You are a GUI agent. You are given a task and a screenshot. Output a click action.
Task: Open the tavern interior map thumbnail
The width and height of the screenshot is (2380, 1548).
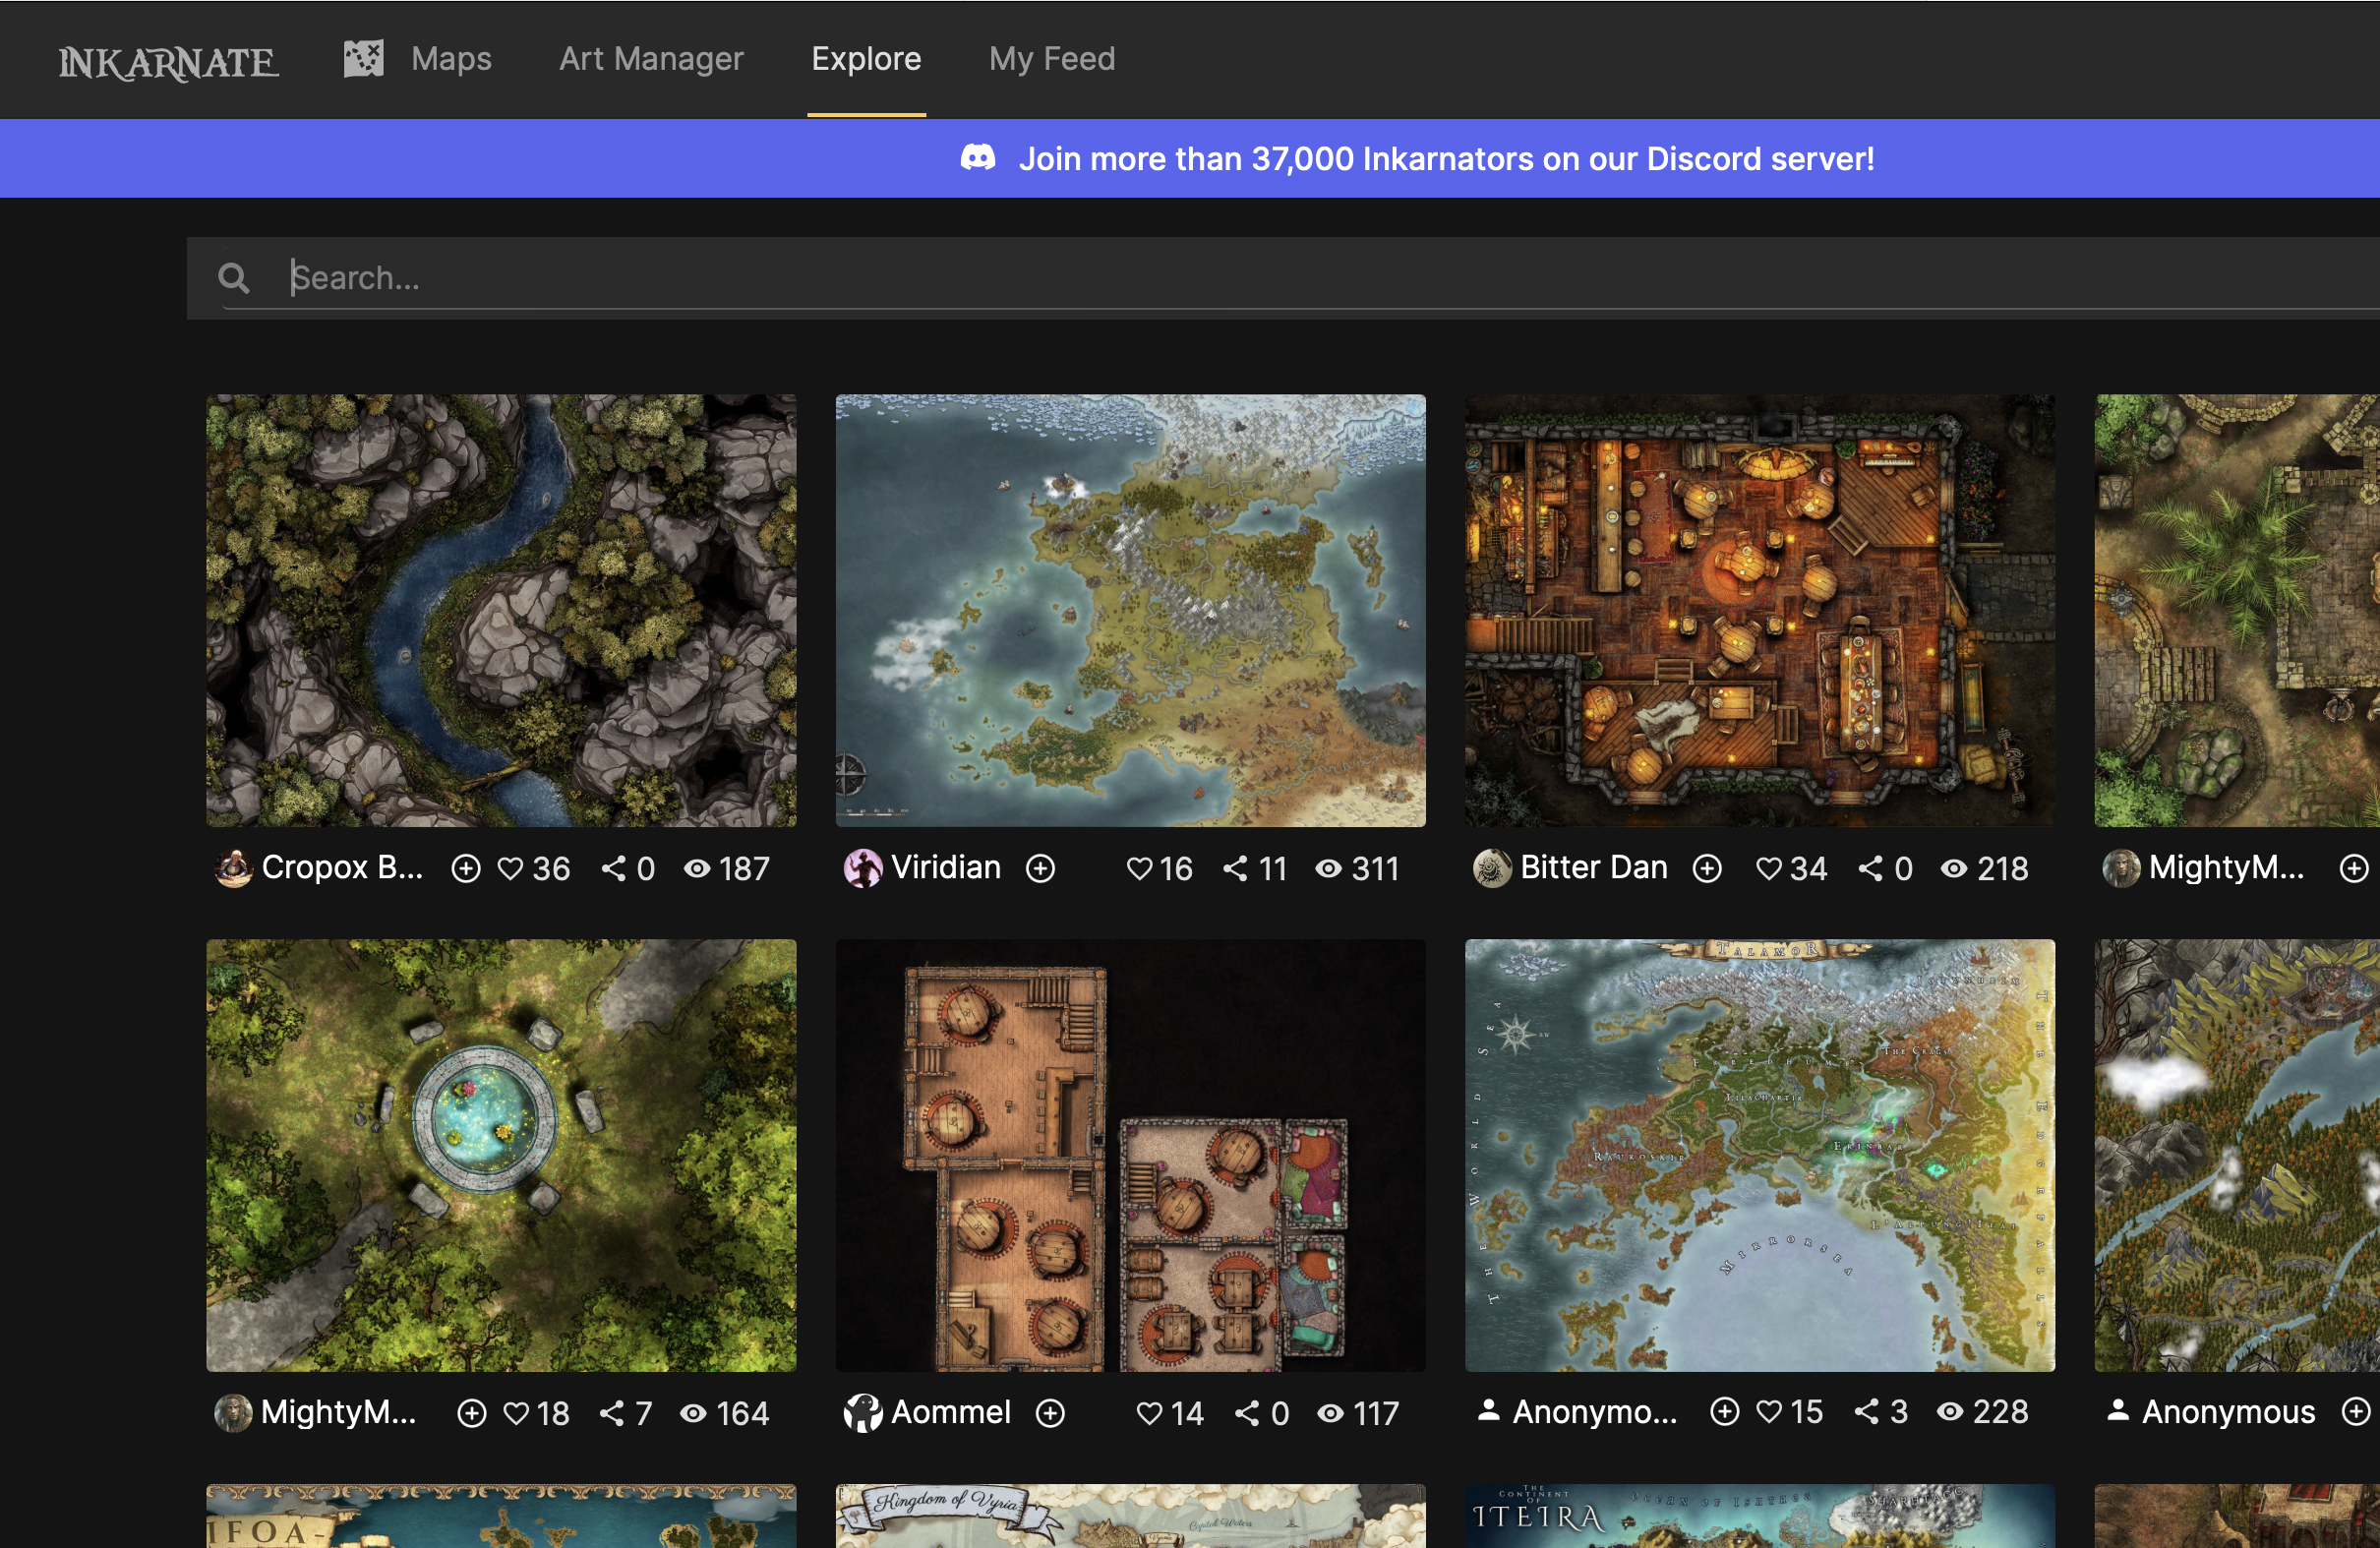1759,610
